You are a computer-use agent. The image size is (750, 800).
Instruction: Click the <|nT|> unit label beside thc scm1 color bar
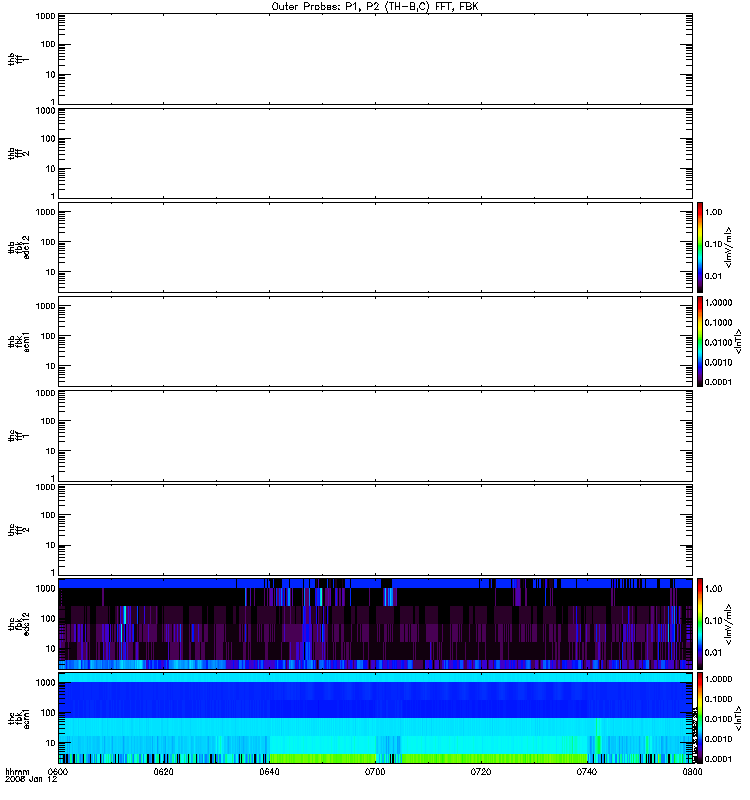coord(738,718)
